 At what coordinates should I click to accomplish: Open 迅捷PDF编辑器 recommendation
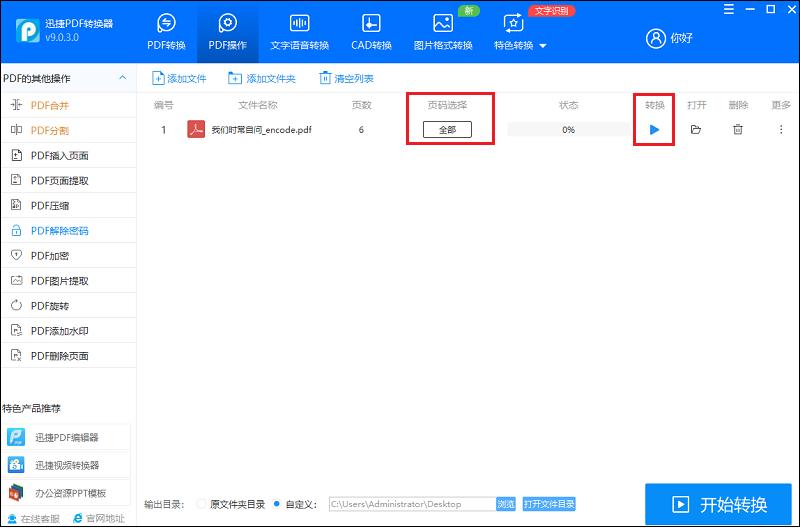pos(66,437)
